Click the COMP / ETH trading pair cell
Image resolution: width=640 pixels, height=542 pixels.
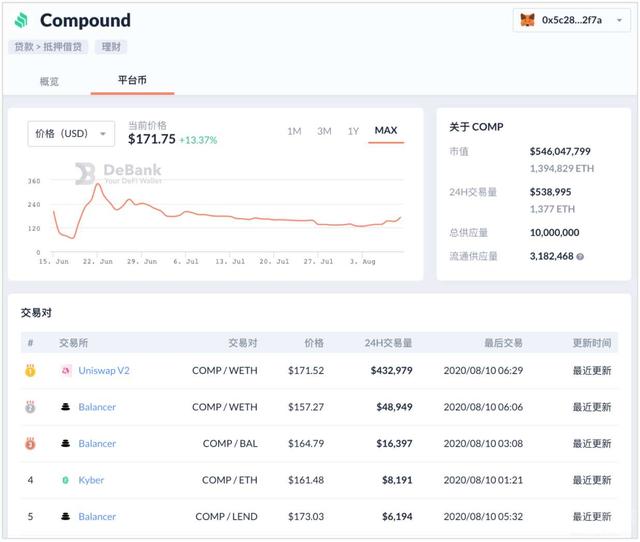pos(229,480)
